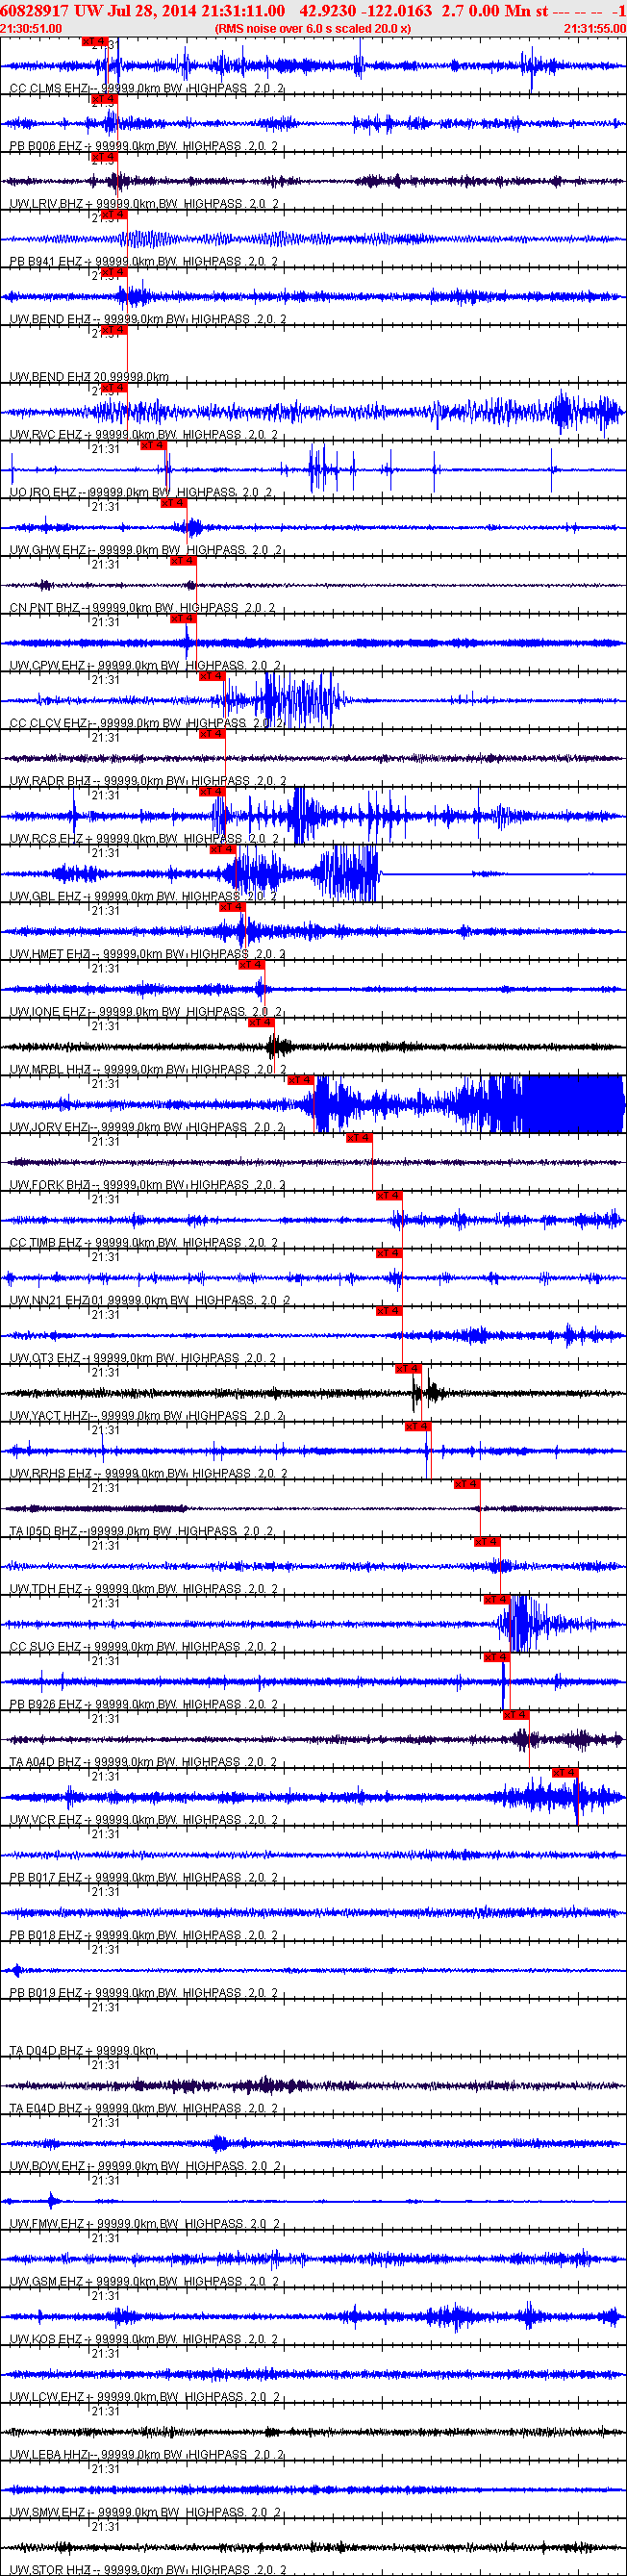Click the 'UW.LEBA HHZ' station label
This screenshot has width=627, height=2576.
(x=49, y=2455)
